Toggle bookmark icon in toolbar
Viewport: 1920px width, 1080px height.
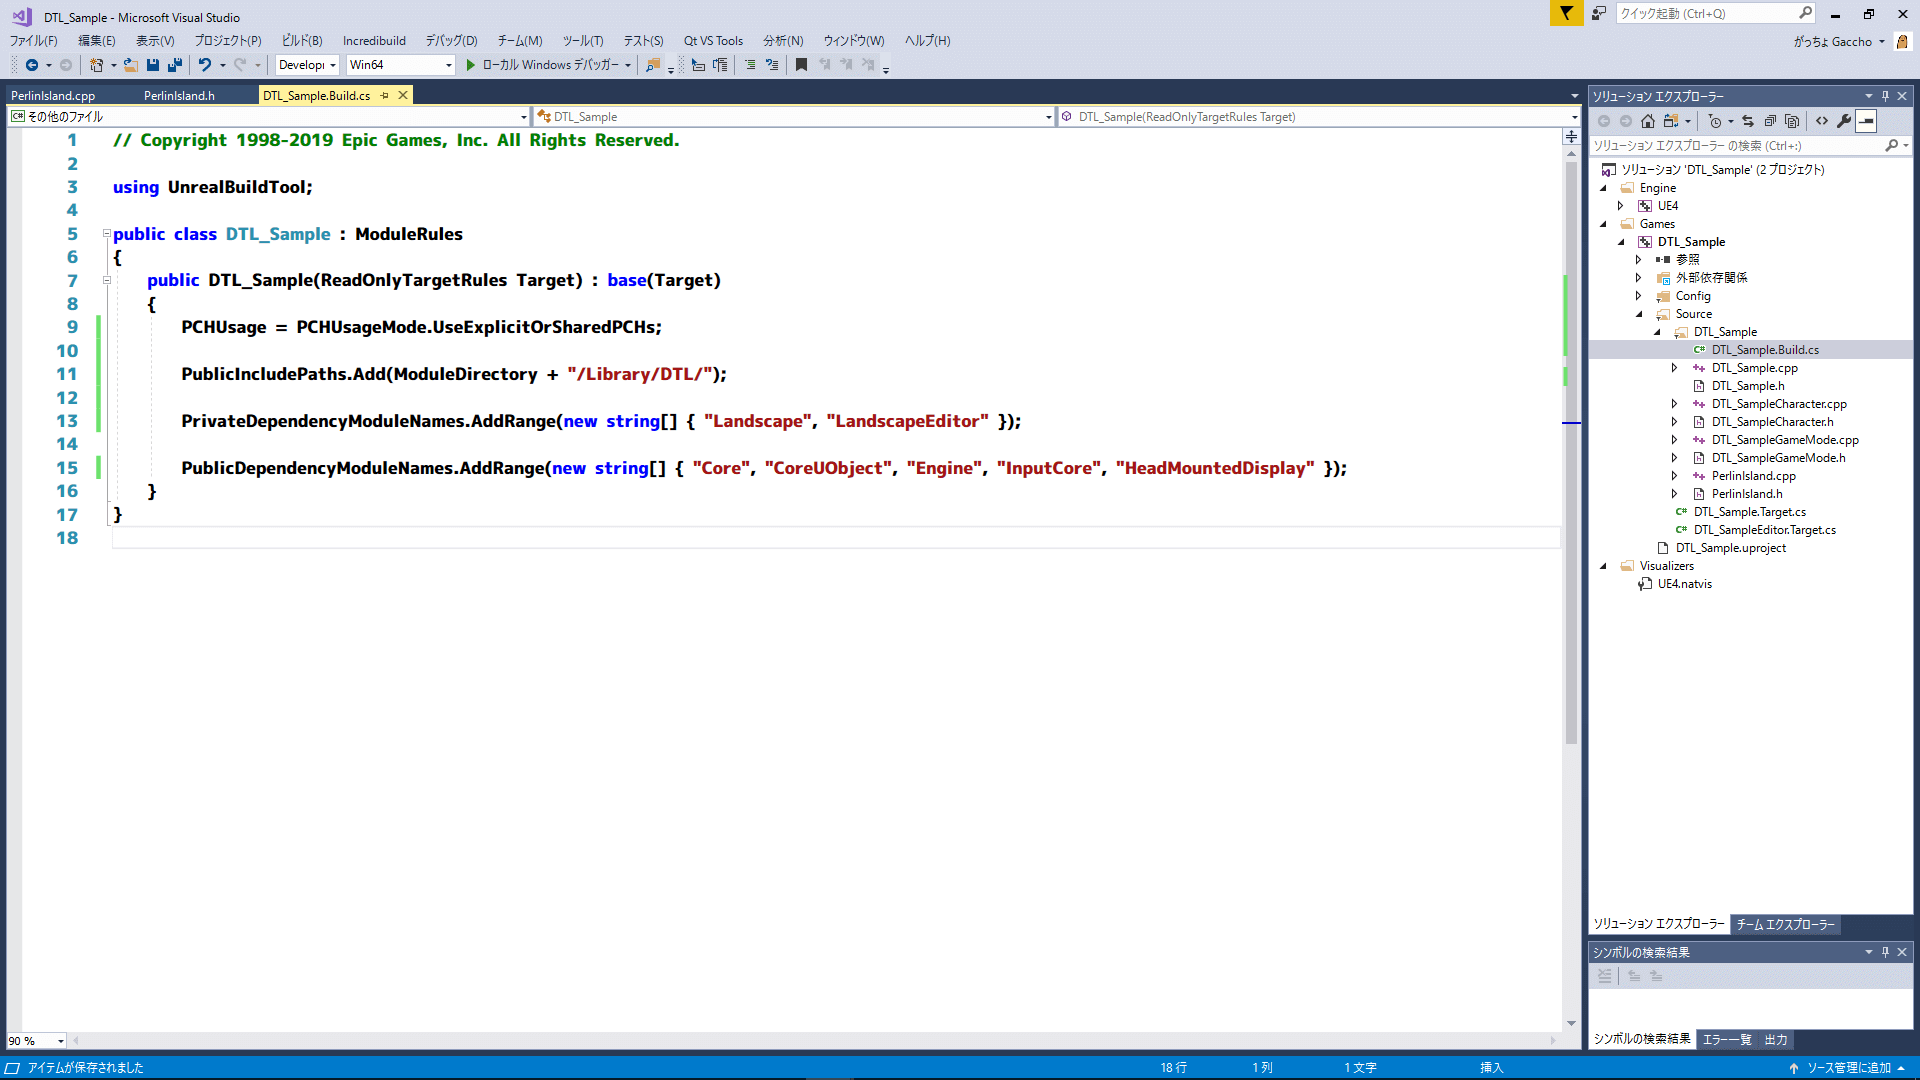coord(801,65)
